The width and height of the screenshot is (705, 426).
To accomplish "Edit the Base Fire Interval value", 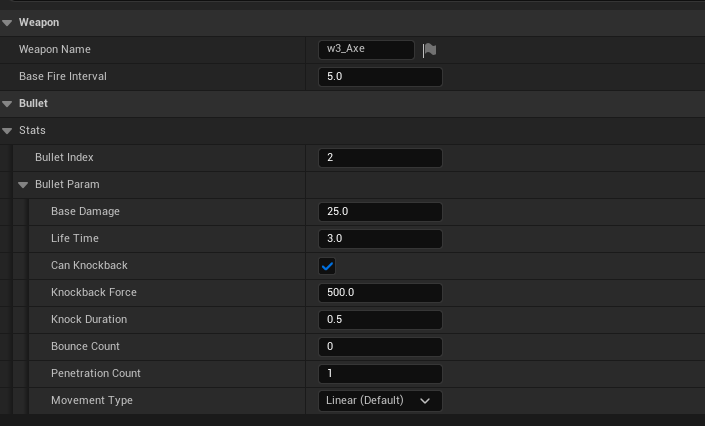I will pyautogui.click(x=380, y=76).
